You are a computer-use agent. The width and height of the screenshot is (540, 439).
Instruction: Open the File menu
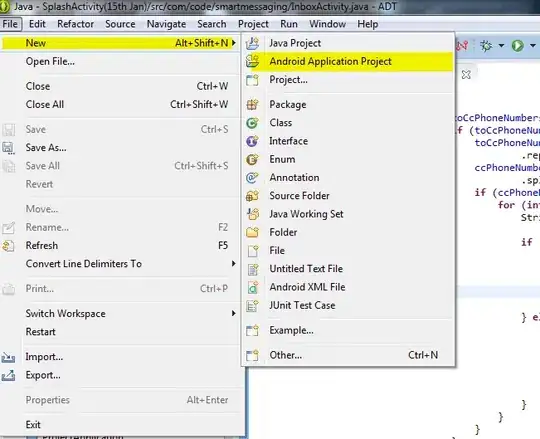click(10, 24)
